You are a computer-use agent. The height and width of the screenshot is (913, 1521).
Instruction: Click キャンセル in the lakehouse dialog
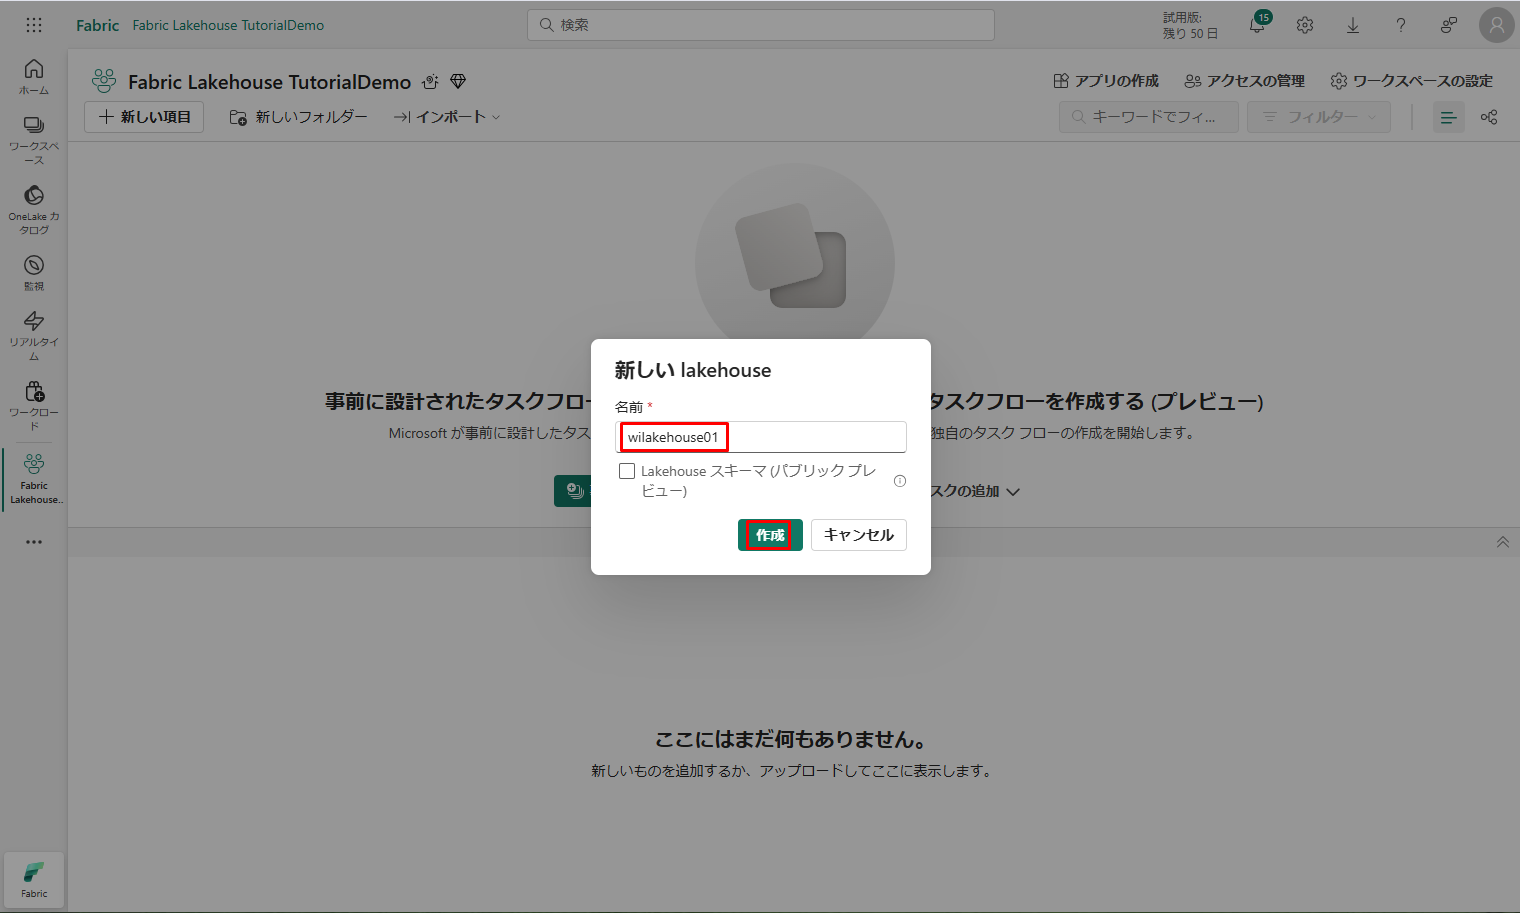pos(859,535)
